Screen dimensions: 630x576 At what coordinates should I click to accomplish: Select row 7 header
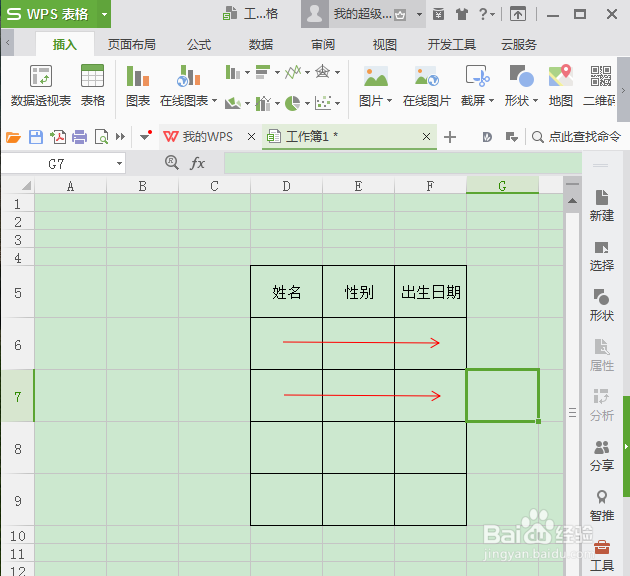pos(18,396)
